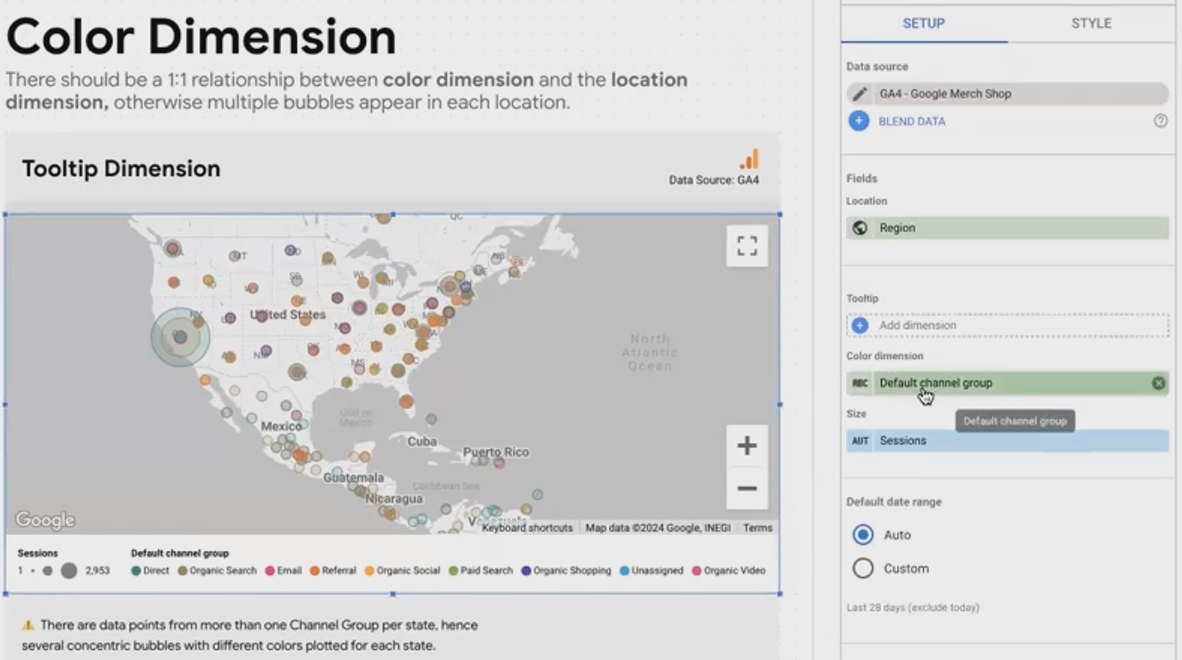Click the largest Sessions size legend circle

pos(69,571)
